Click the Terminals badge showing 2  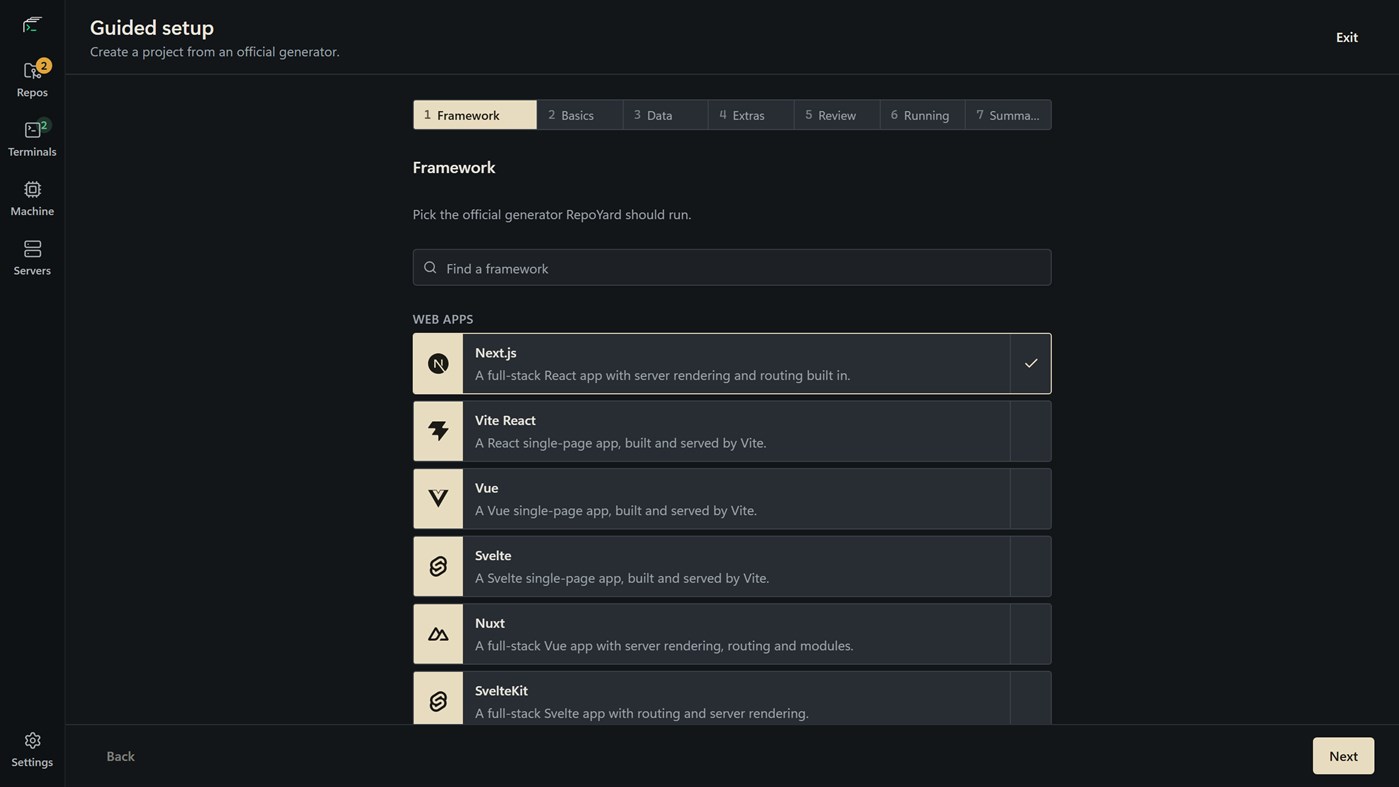pyautogui.click(x=44, y=125)
